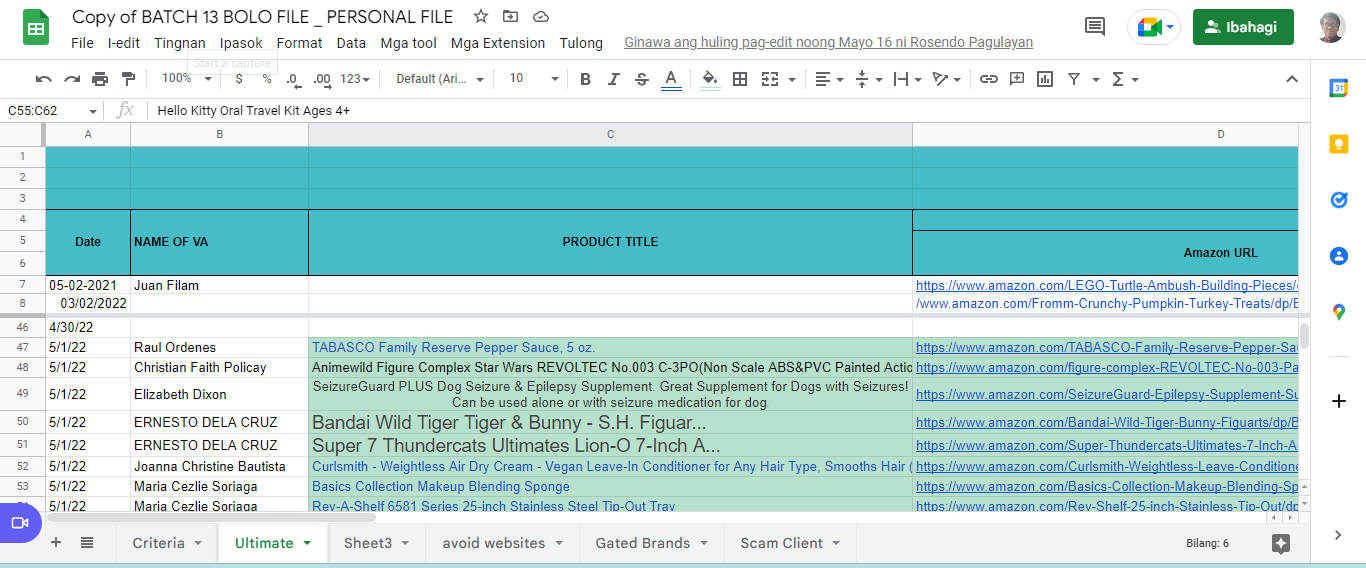Viewport: 1366px width, 568px height.
Task: Click the Ibahagi share button
Action: (x=1243, y=27)
